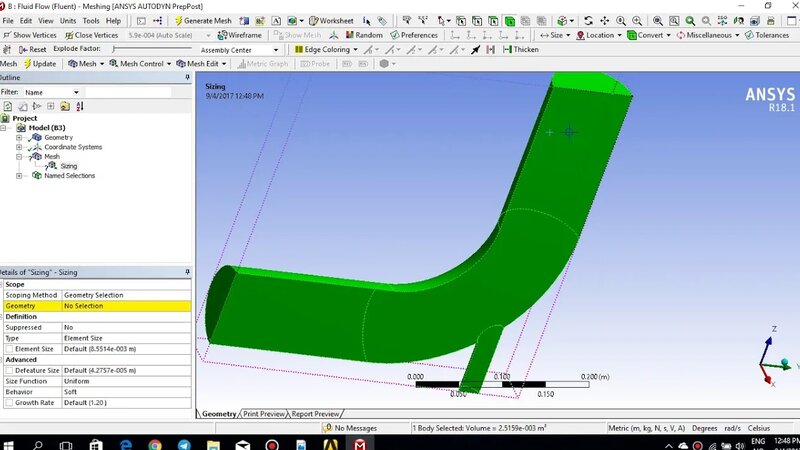
Task: Click the sort alphabetically icon in Outline
Action: click(x=80, y=106)
